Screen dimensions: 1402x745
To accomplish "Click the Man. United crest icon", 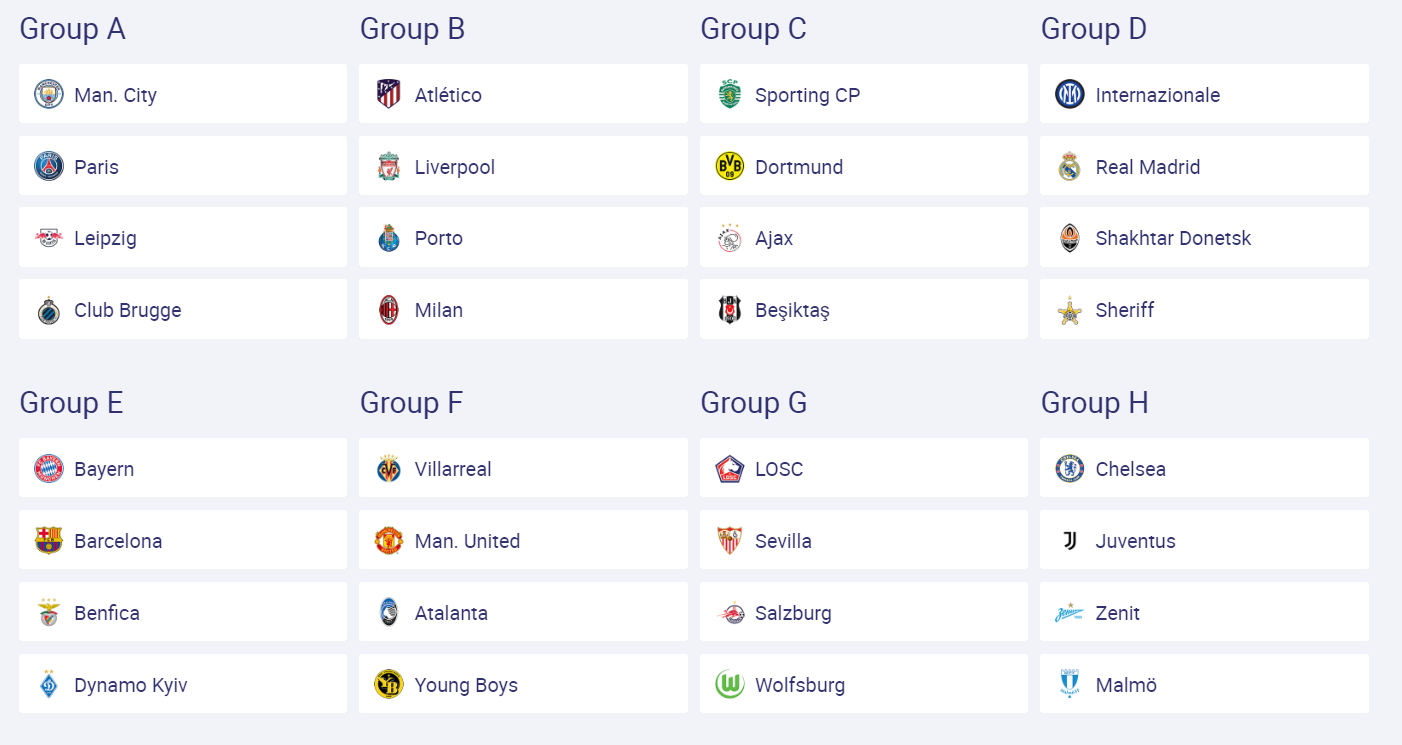I will 389,541.
